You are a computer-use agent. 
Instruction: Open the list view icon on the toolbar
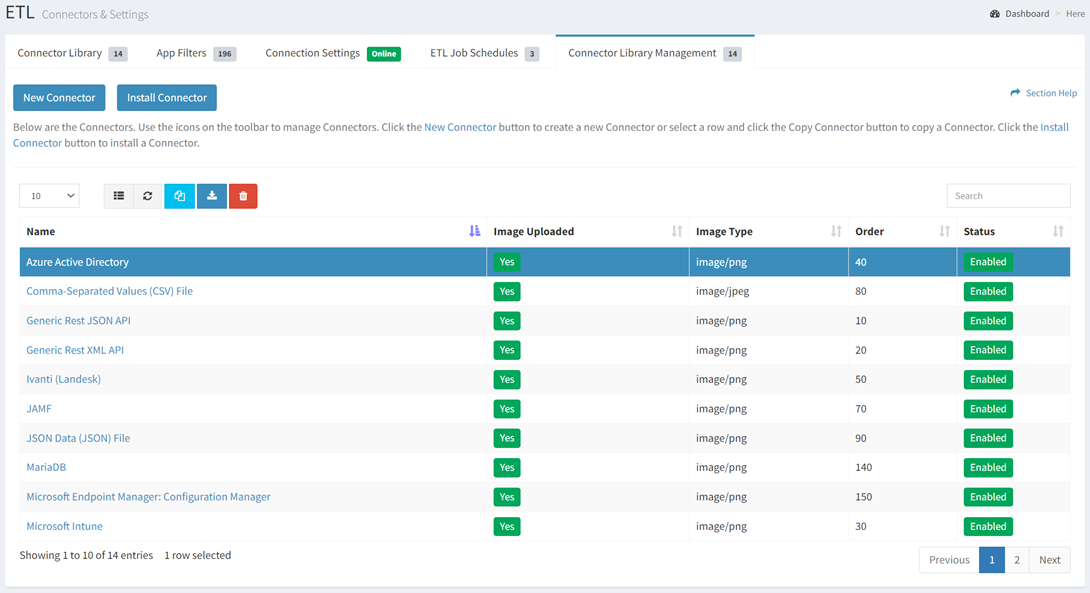pyautogui.click(x=118, y=196)
